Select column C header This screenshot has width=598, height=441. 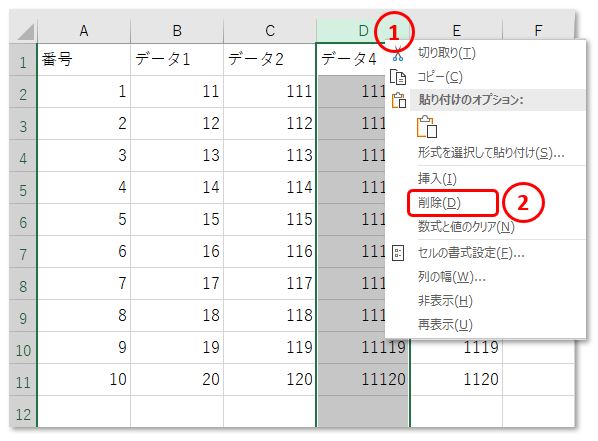point(270,31)
